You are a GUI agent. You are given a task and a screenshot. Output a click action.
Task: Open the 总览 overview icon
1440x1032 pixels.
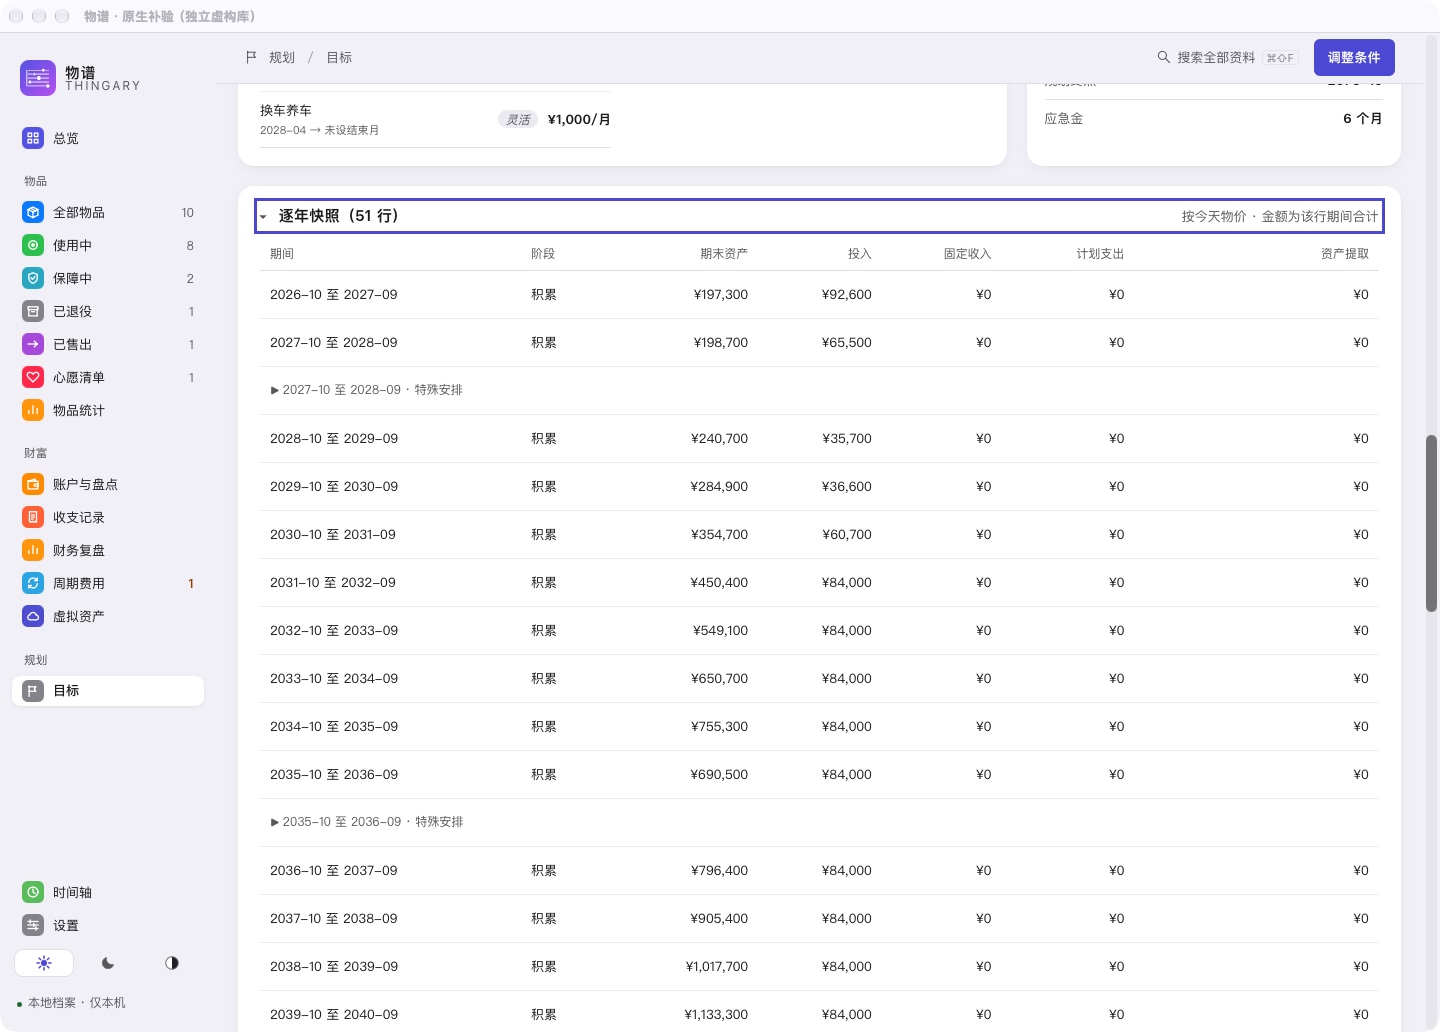tap(33, 138)
